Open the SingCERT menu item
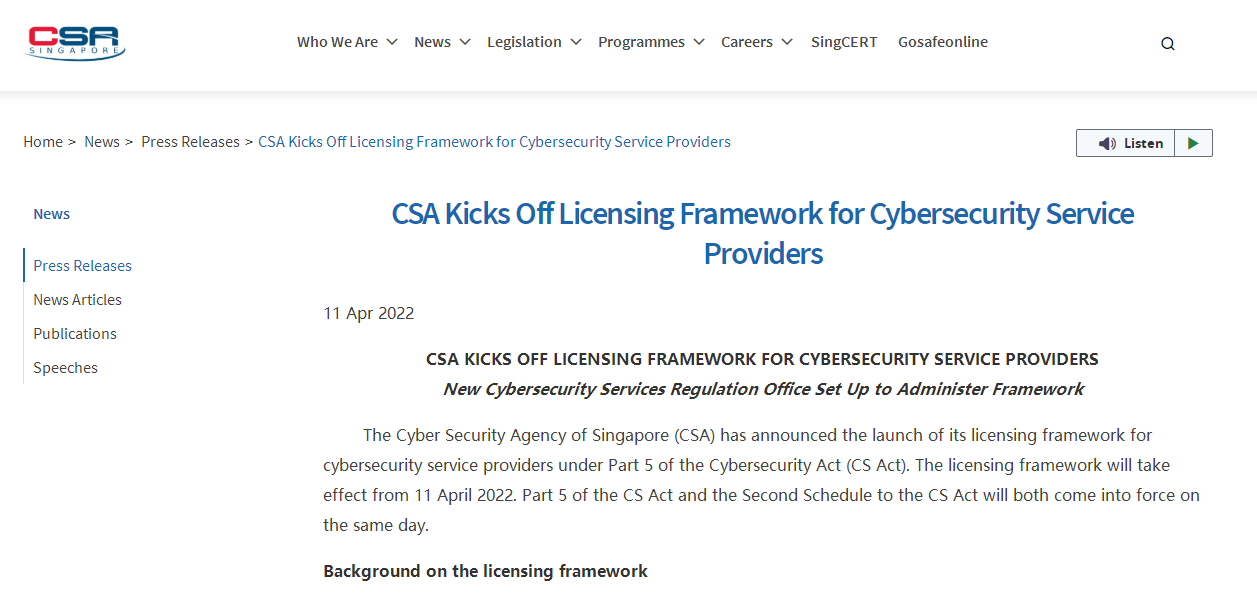1257x595 pixels. click(x=844, y=42)
